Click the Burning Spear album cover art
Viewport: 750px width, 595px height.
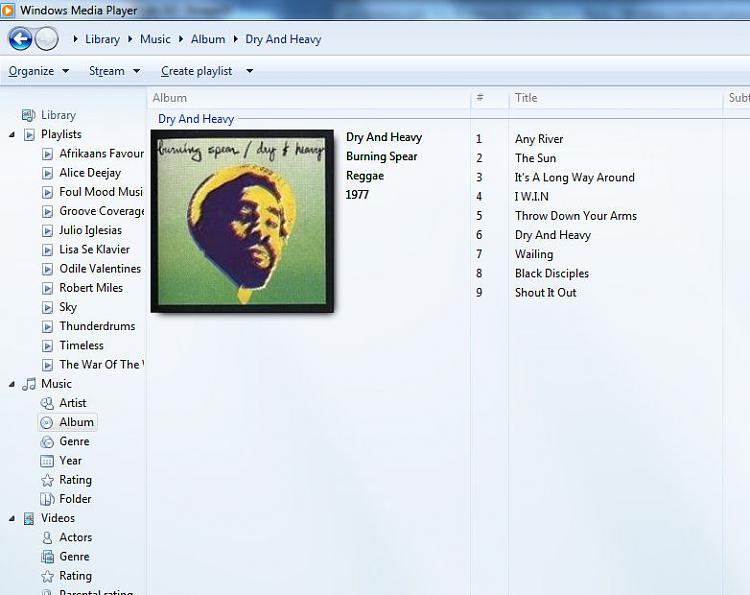click(242, 221)
